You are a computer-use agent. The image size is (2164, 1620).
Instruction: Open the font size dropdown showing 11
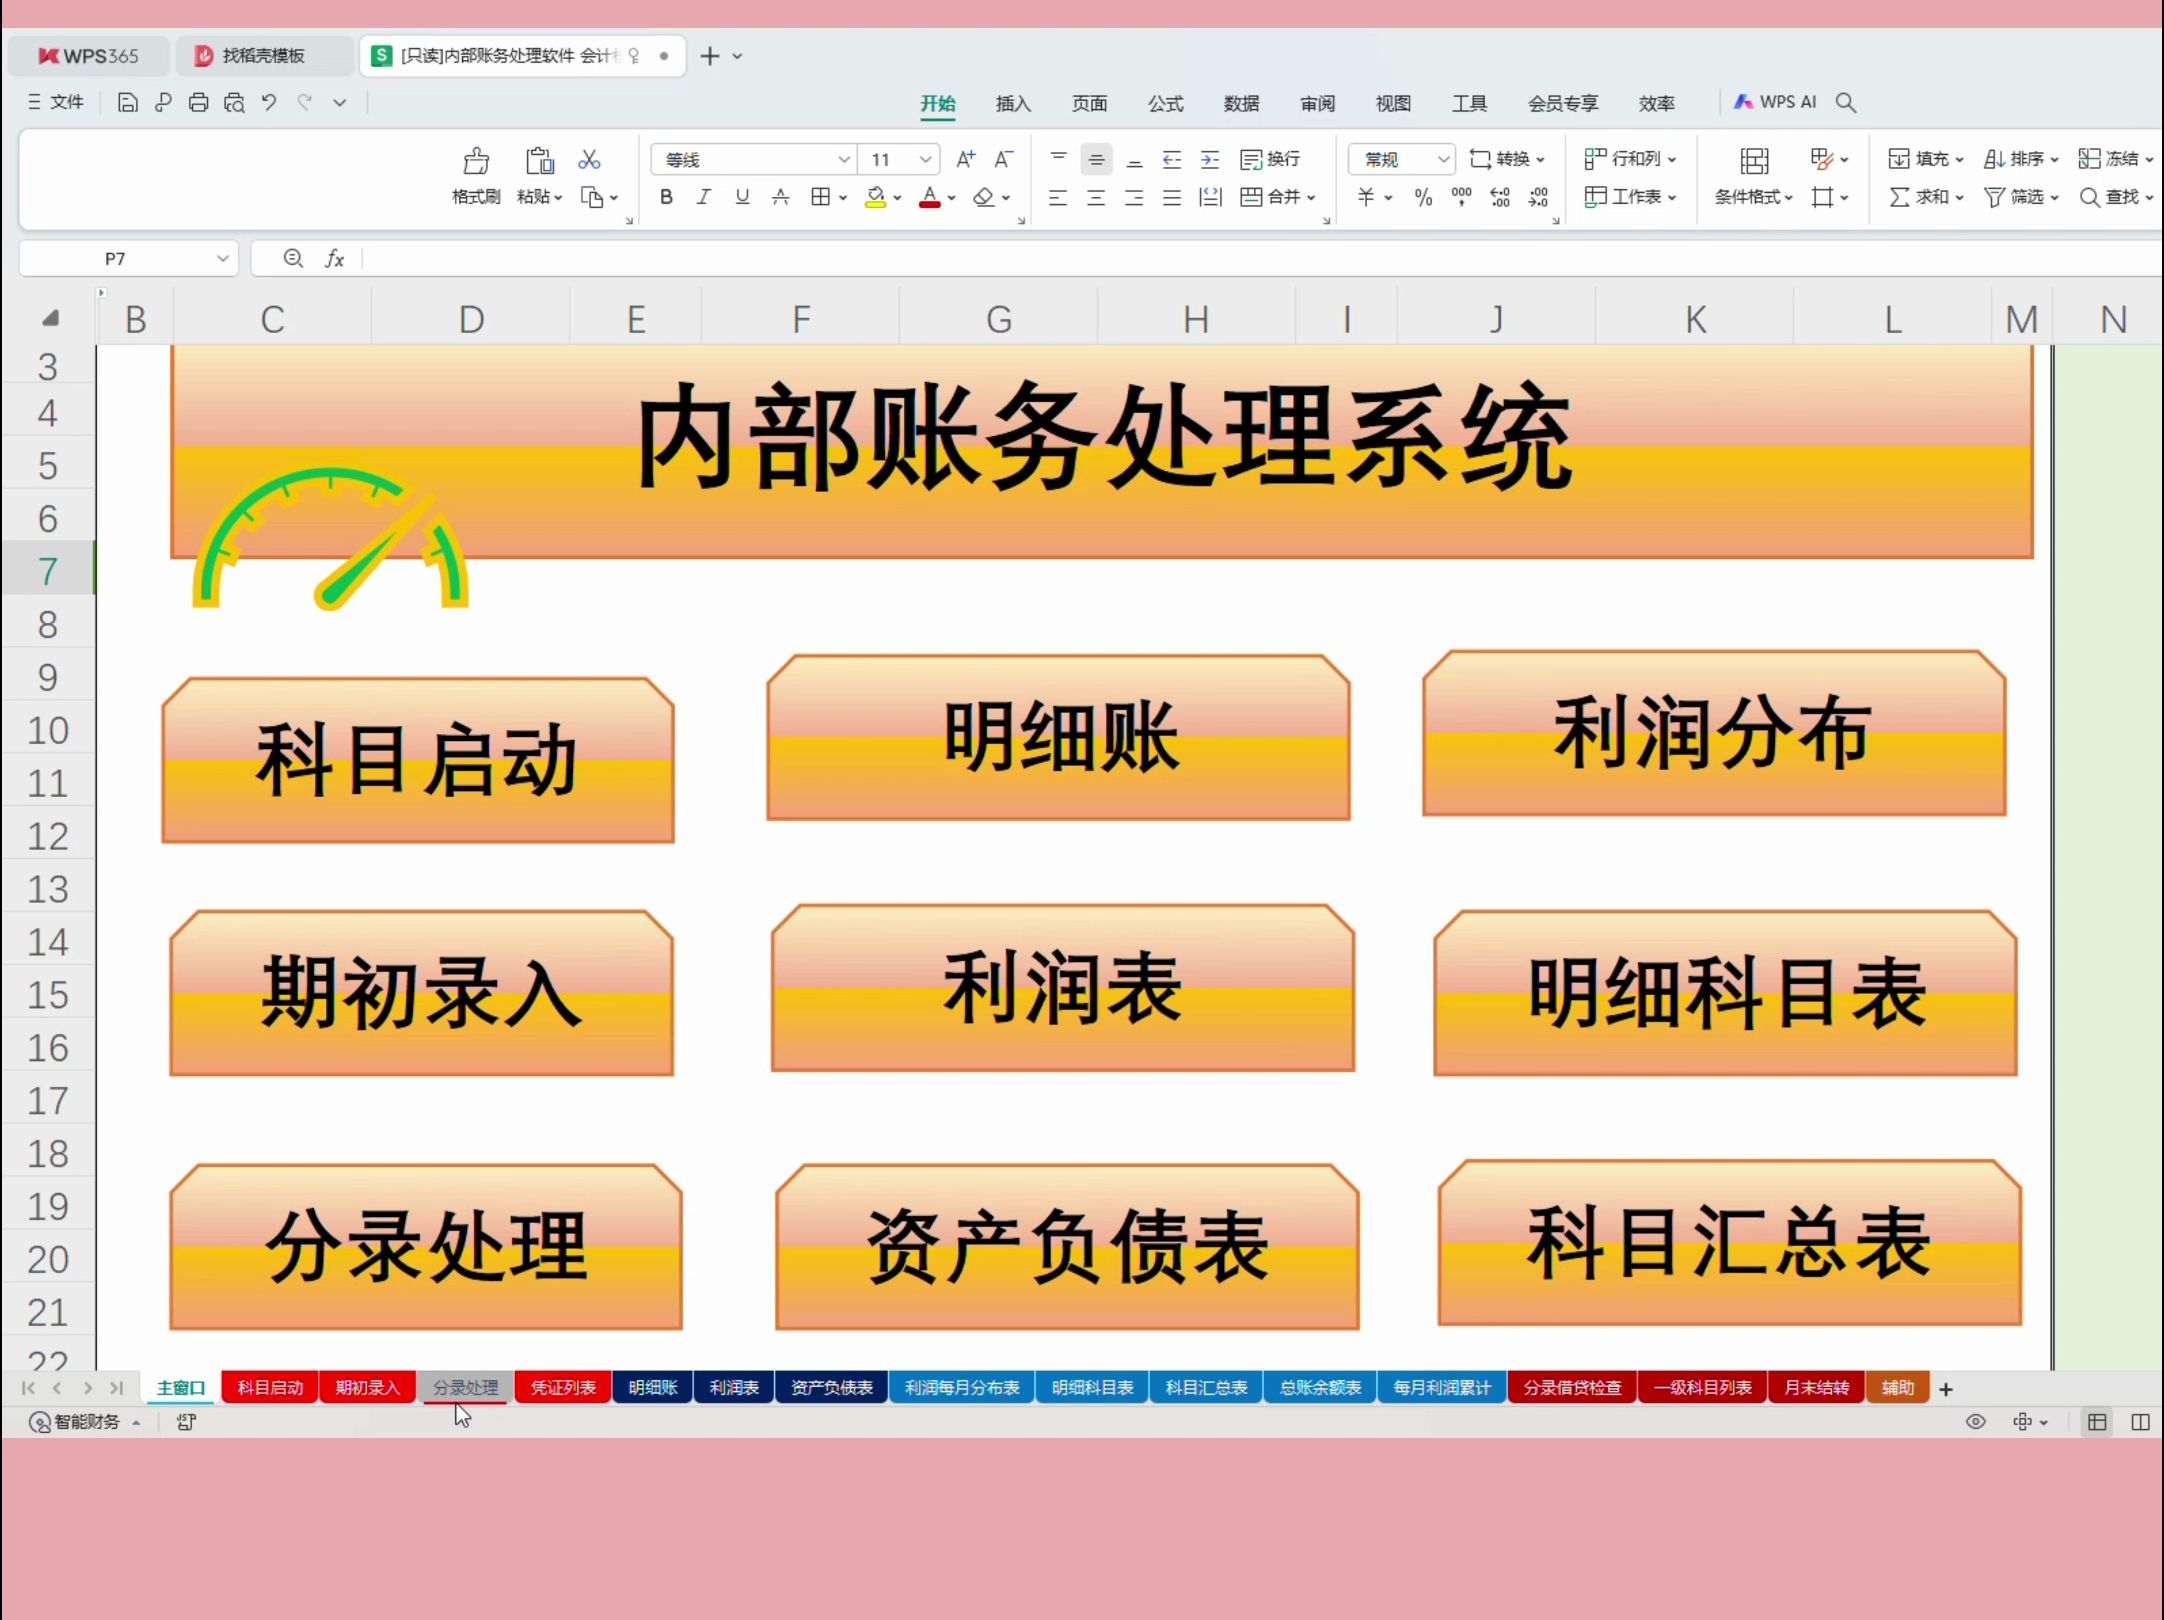point(926,159)
